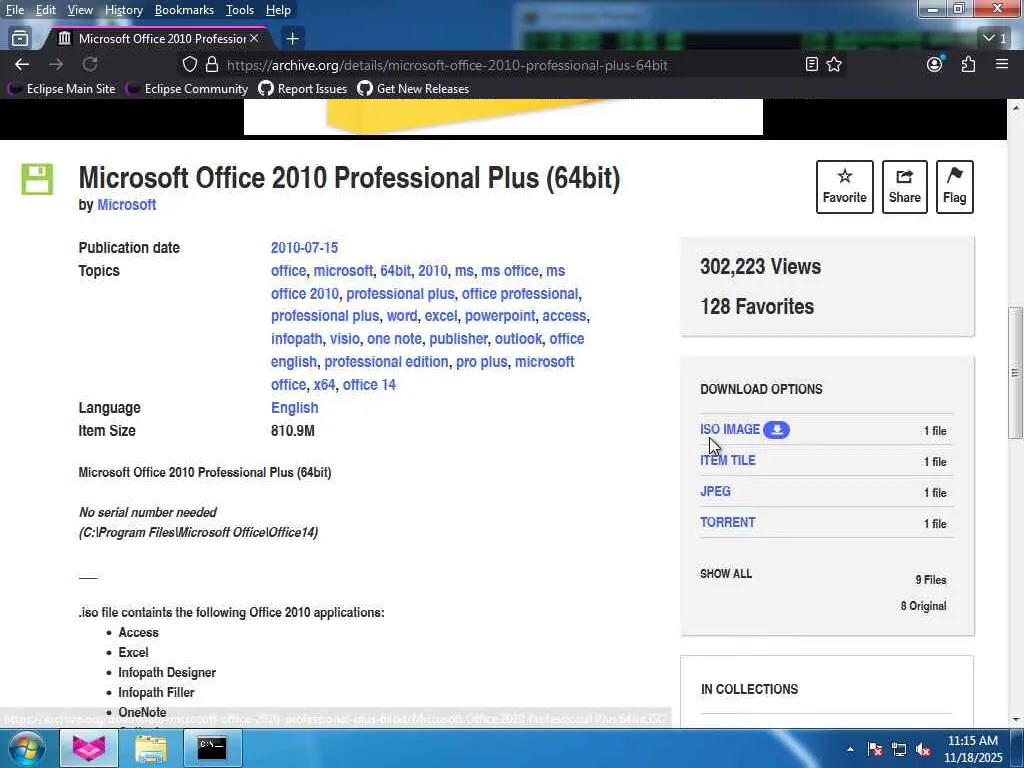Click the green software floppy-disk icon
Viewport: 1024px width, 768px height.
[37, 179]
